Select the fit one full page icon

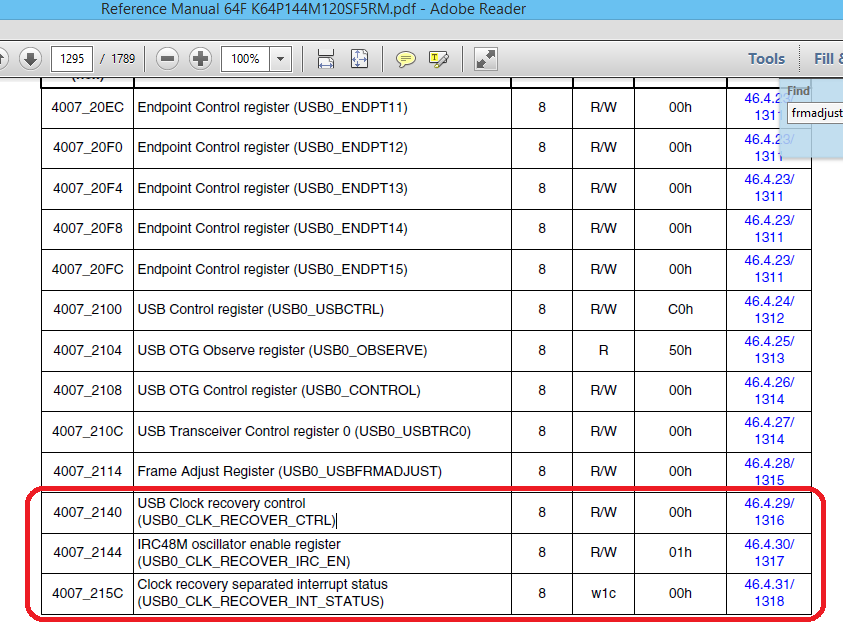pos(359,59)
